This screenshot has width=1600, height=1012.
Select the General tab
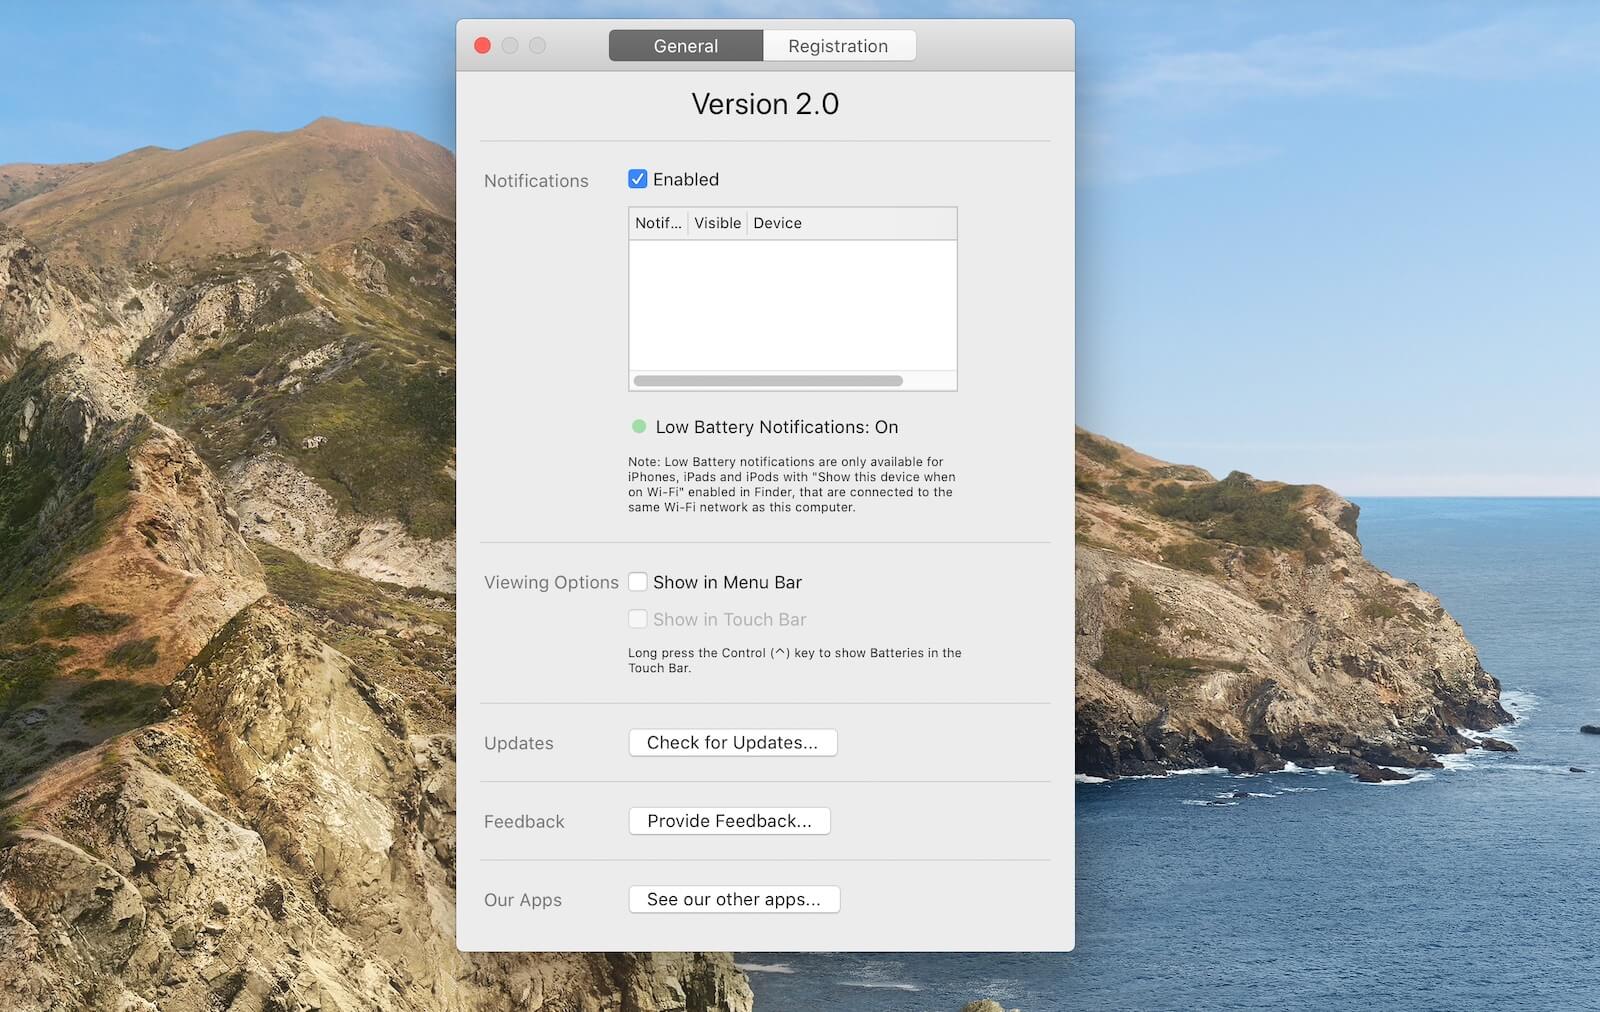(686, 46)
